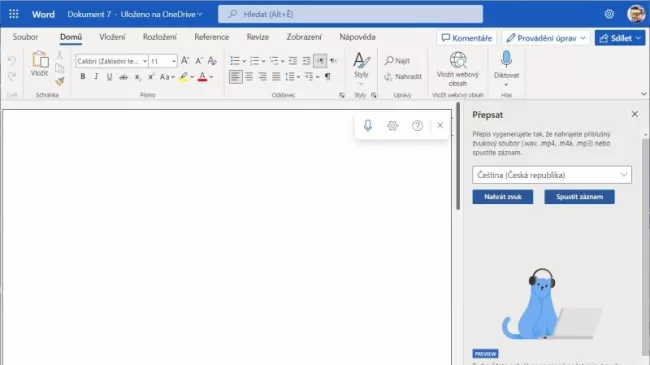This screenshot has height=365, width=650.
Task: Justify the paragraph text
Action: point(276,77)
